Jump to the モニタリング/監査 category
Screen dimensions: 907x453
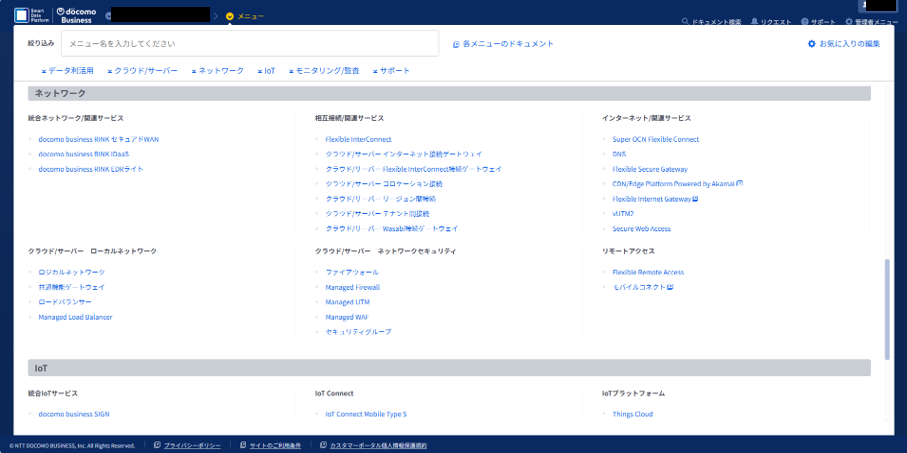tap(324, 71)
